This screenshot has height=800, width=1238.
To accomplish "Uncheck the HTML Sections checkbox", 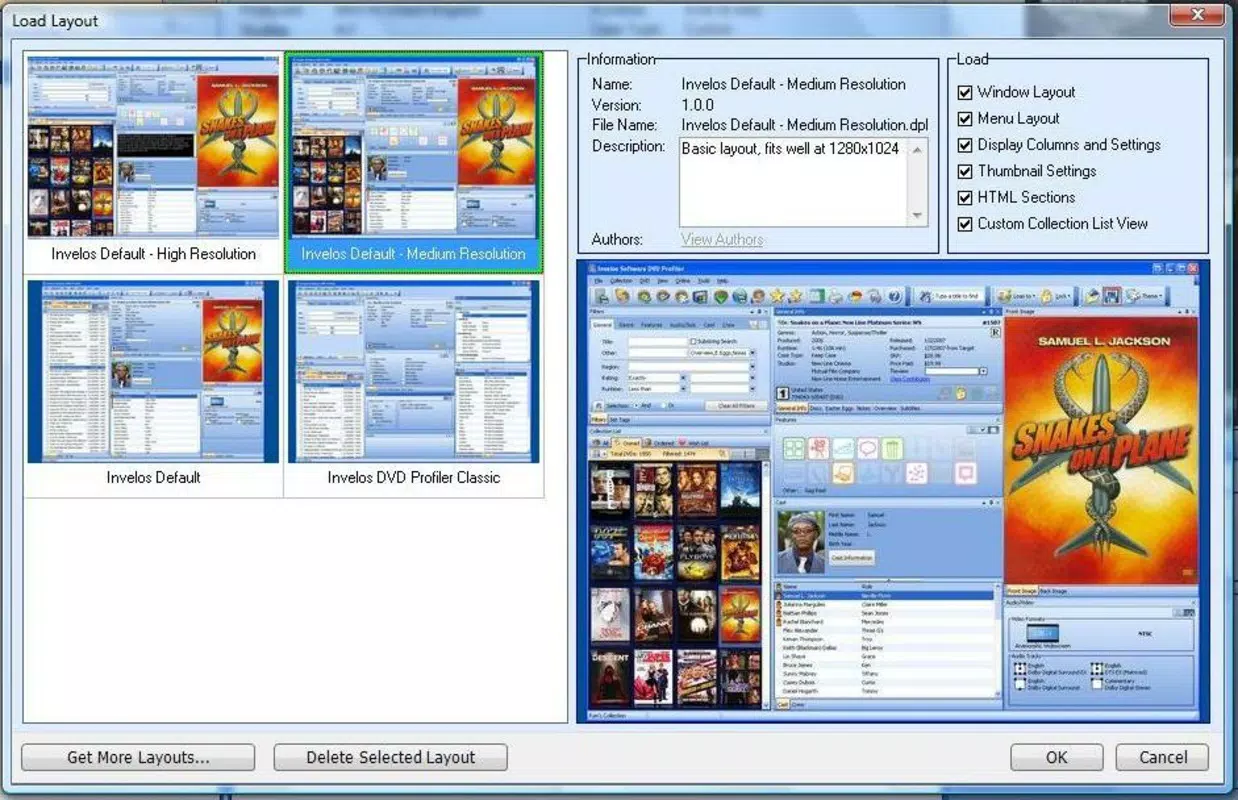I will [x=965, y=197].
